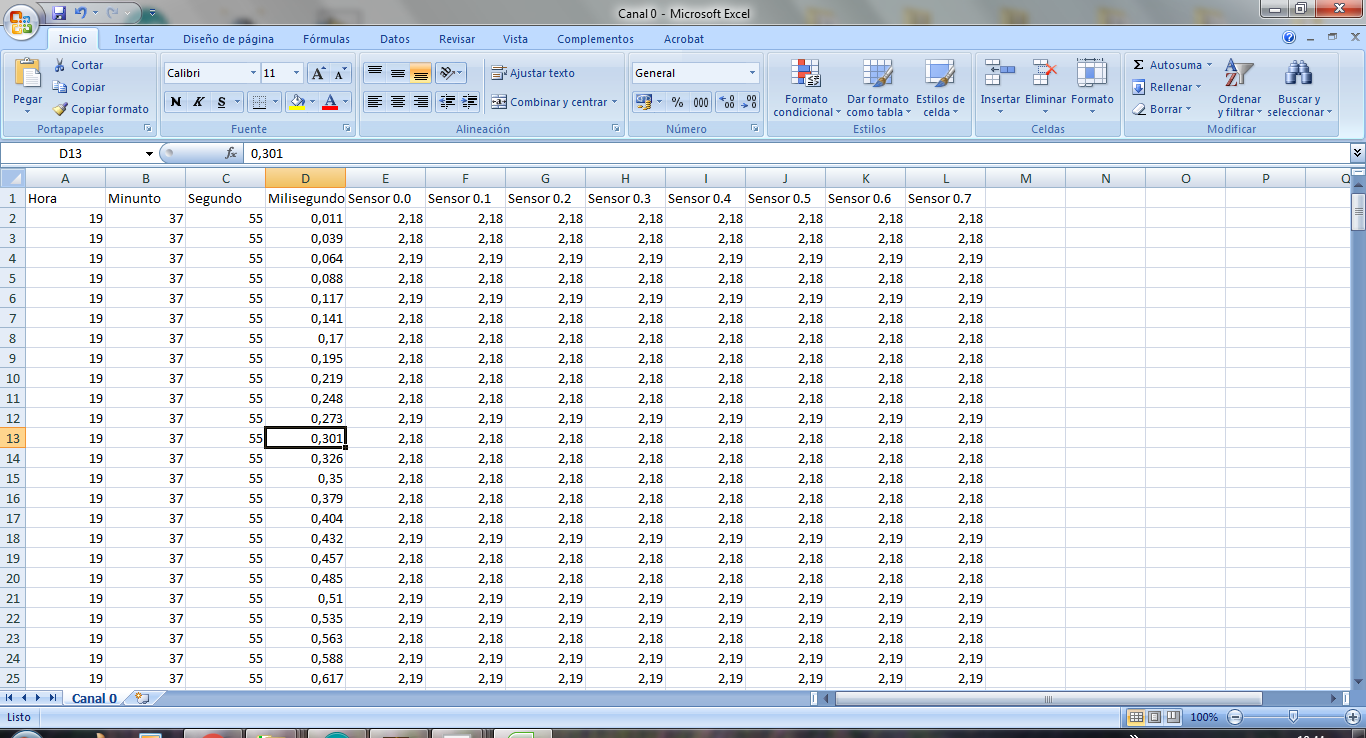
Task: Switch to the Insertar tab
Action: (x=134, y=39)
